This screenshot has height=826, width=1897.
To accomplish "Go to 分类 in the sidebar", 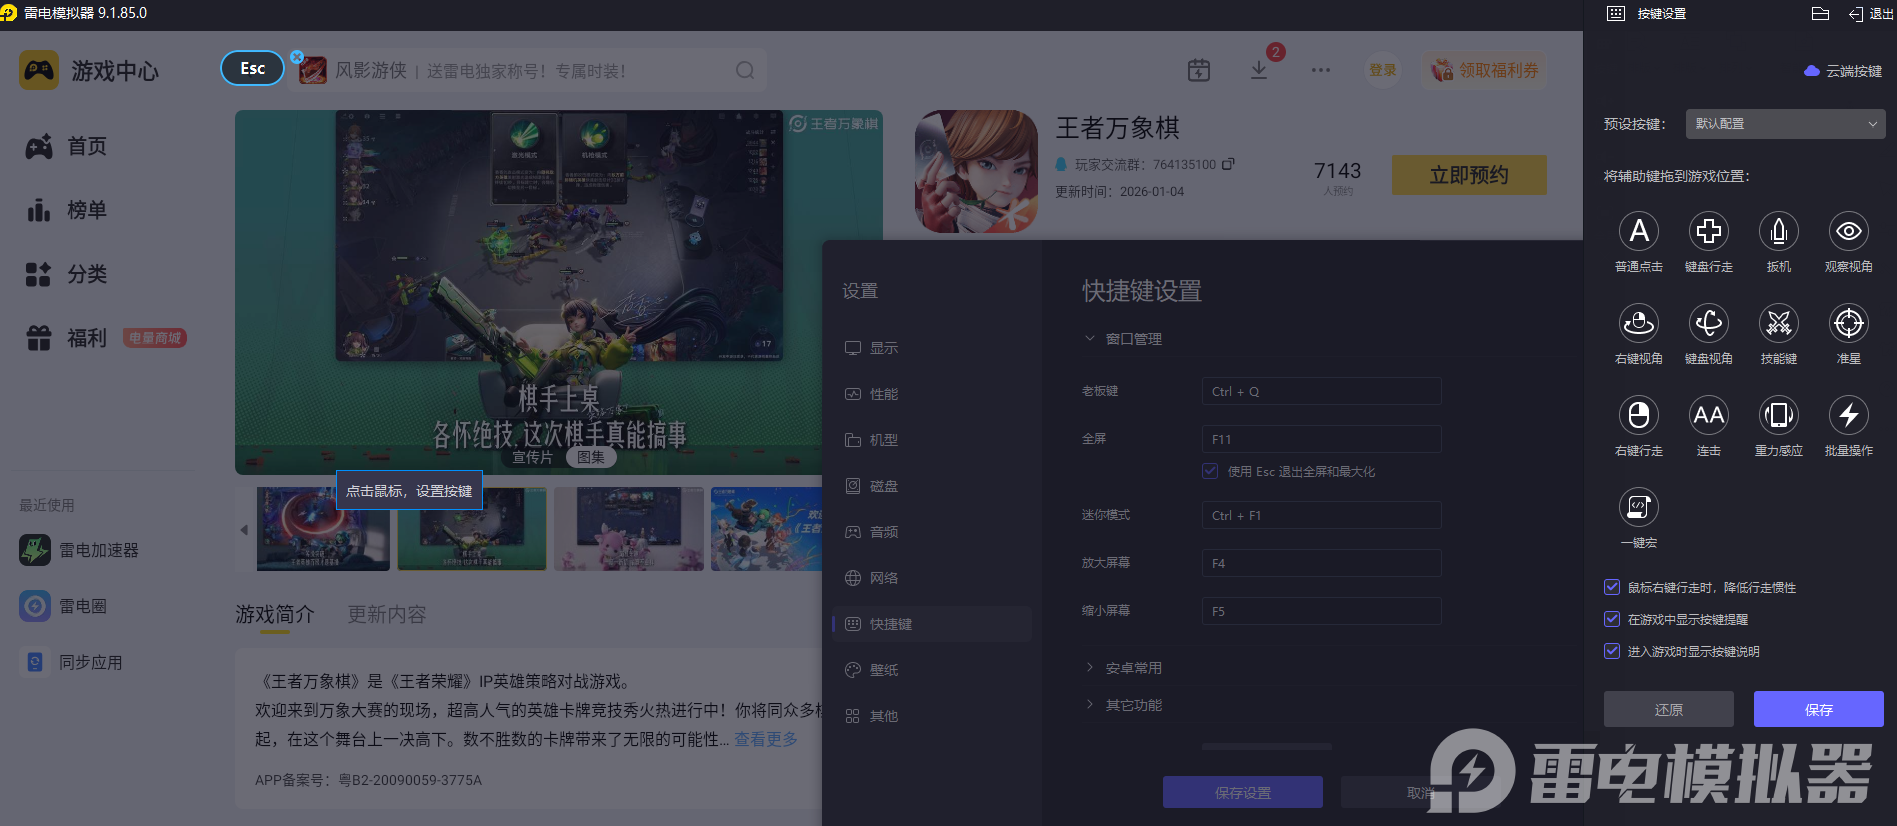I will (x=66, y=274).
